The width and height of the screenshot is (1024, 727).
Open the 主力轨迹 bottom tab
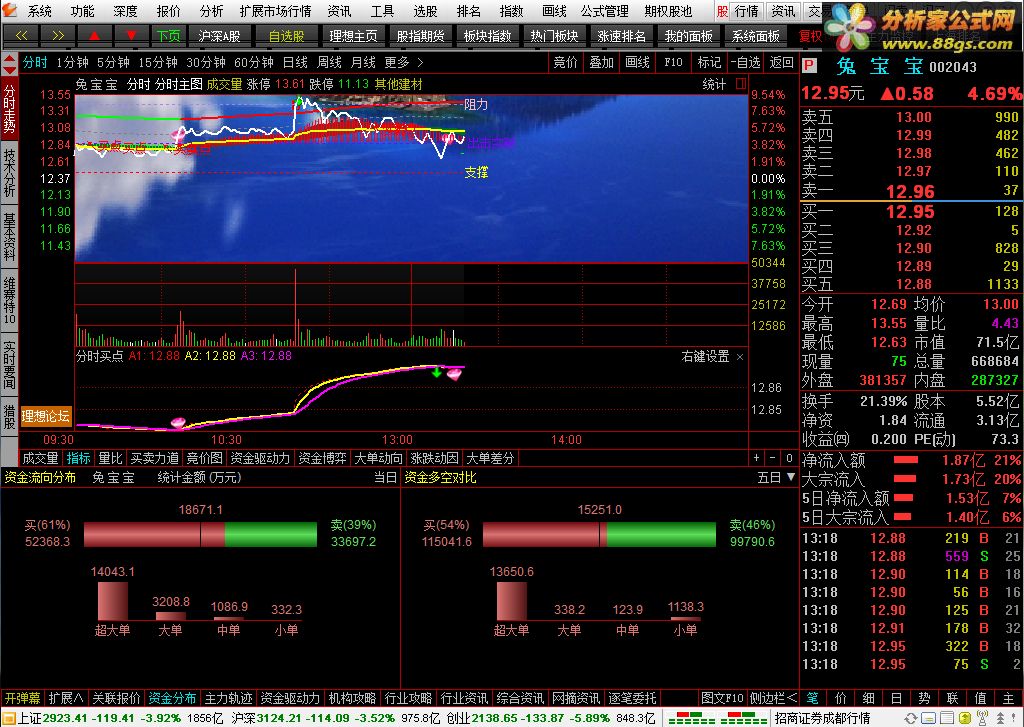228,698
